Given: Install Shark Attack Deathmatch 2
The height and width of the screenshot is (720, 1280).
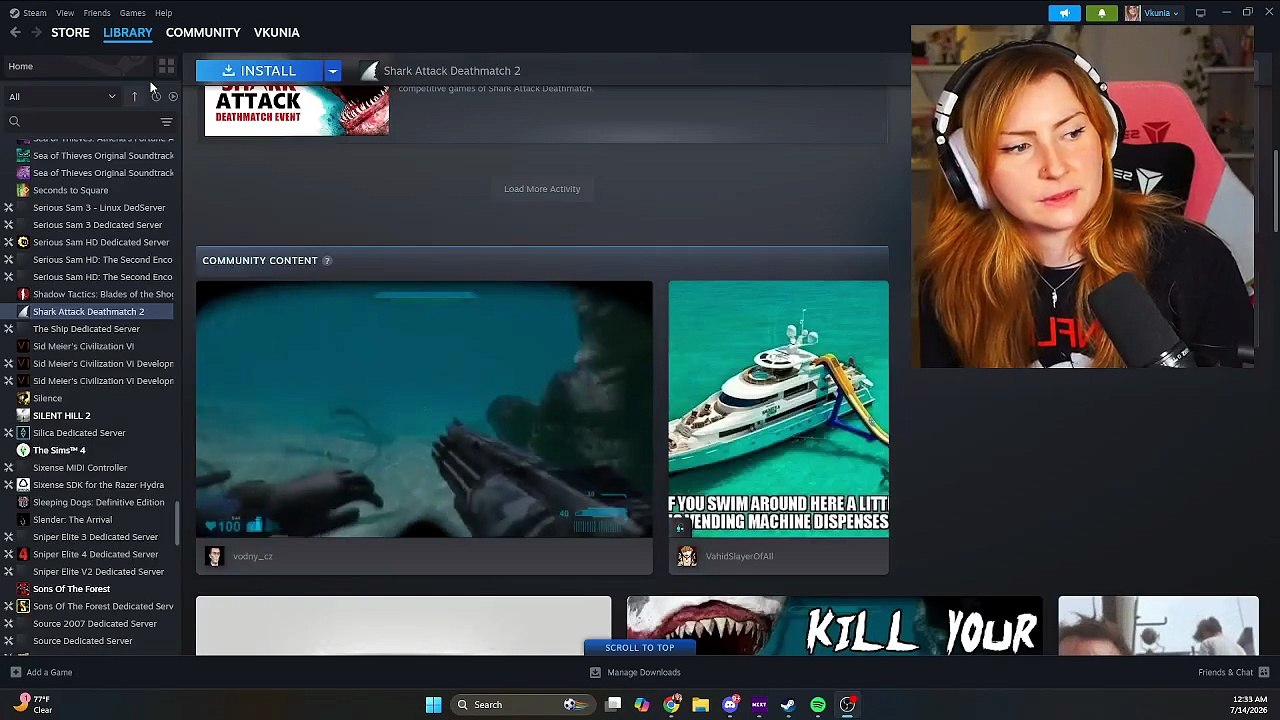Looking at the screenshot, I should 259,71.
